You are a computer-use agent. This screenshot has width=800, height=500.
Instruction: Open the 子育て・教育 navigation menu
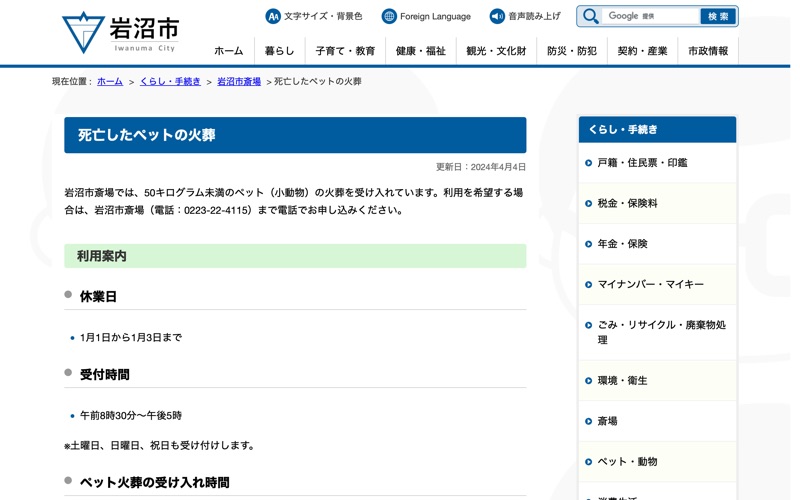[x=345, y=51]
